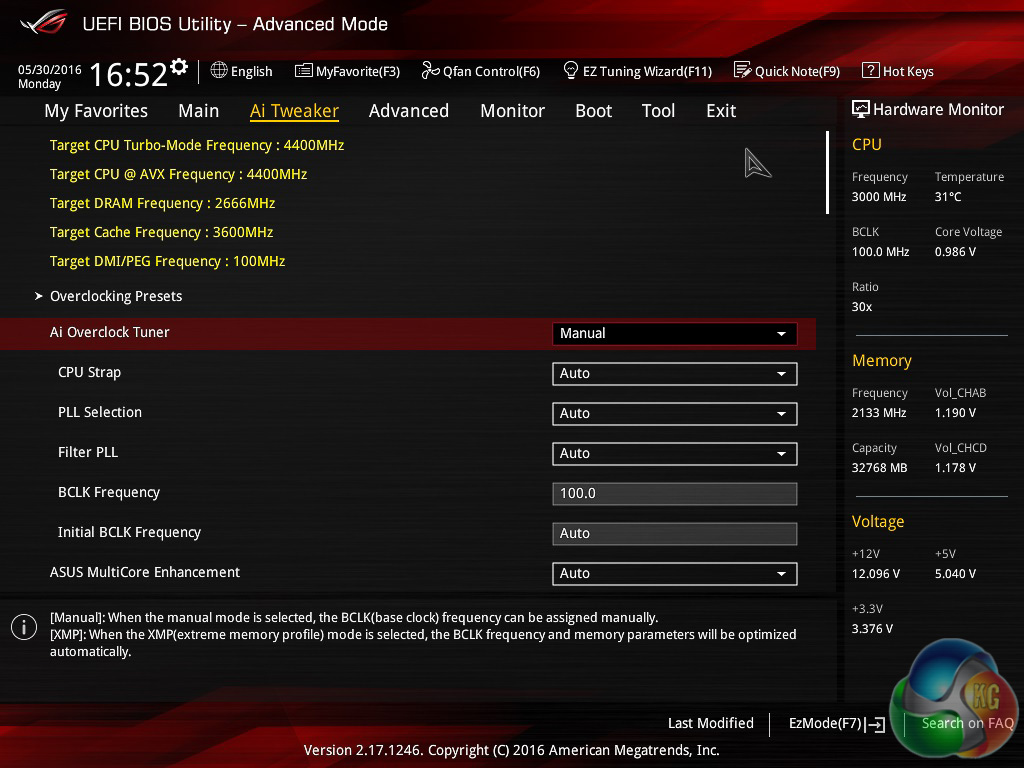Go to the Advanced tab
This screenshot has height=768, width=1024.
pos(409,111)
